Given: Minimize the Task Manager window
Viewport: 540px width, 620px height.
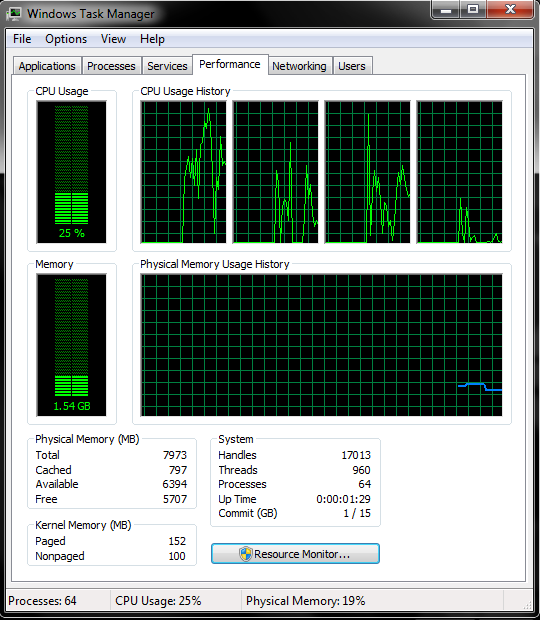Looking at the screenshot, I should 446,9.
